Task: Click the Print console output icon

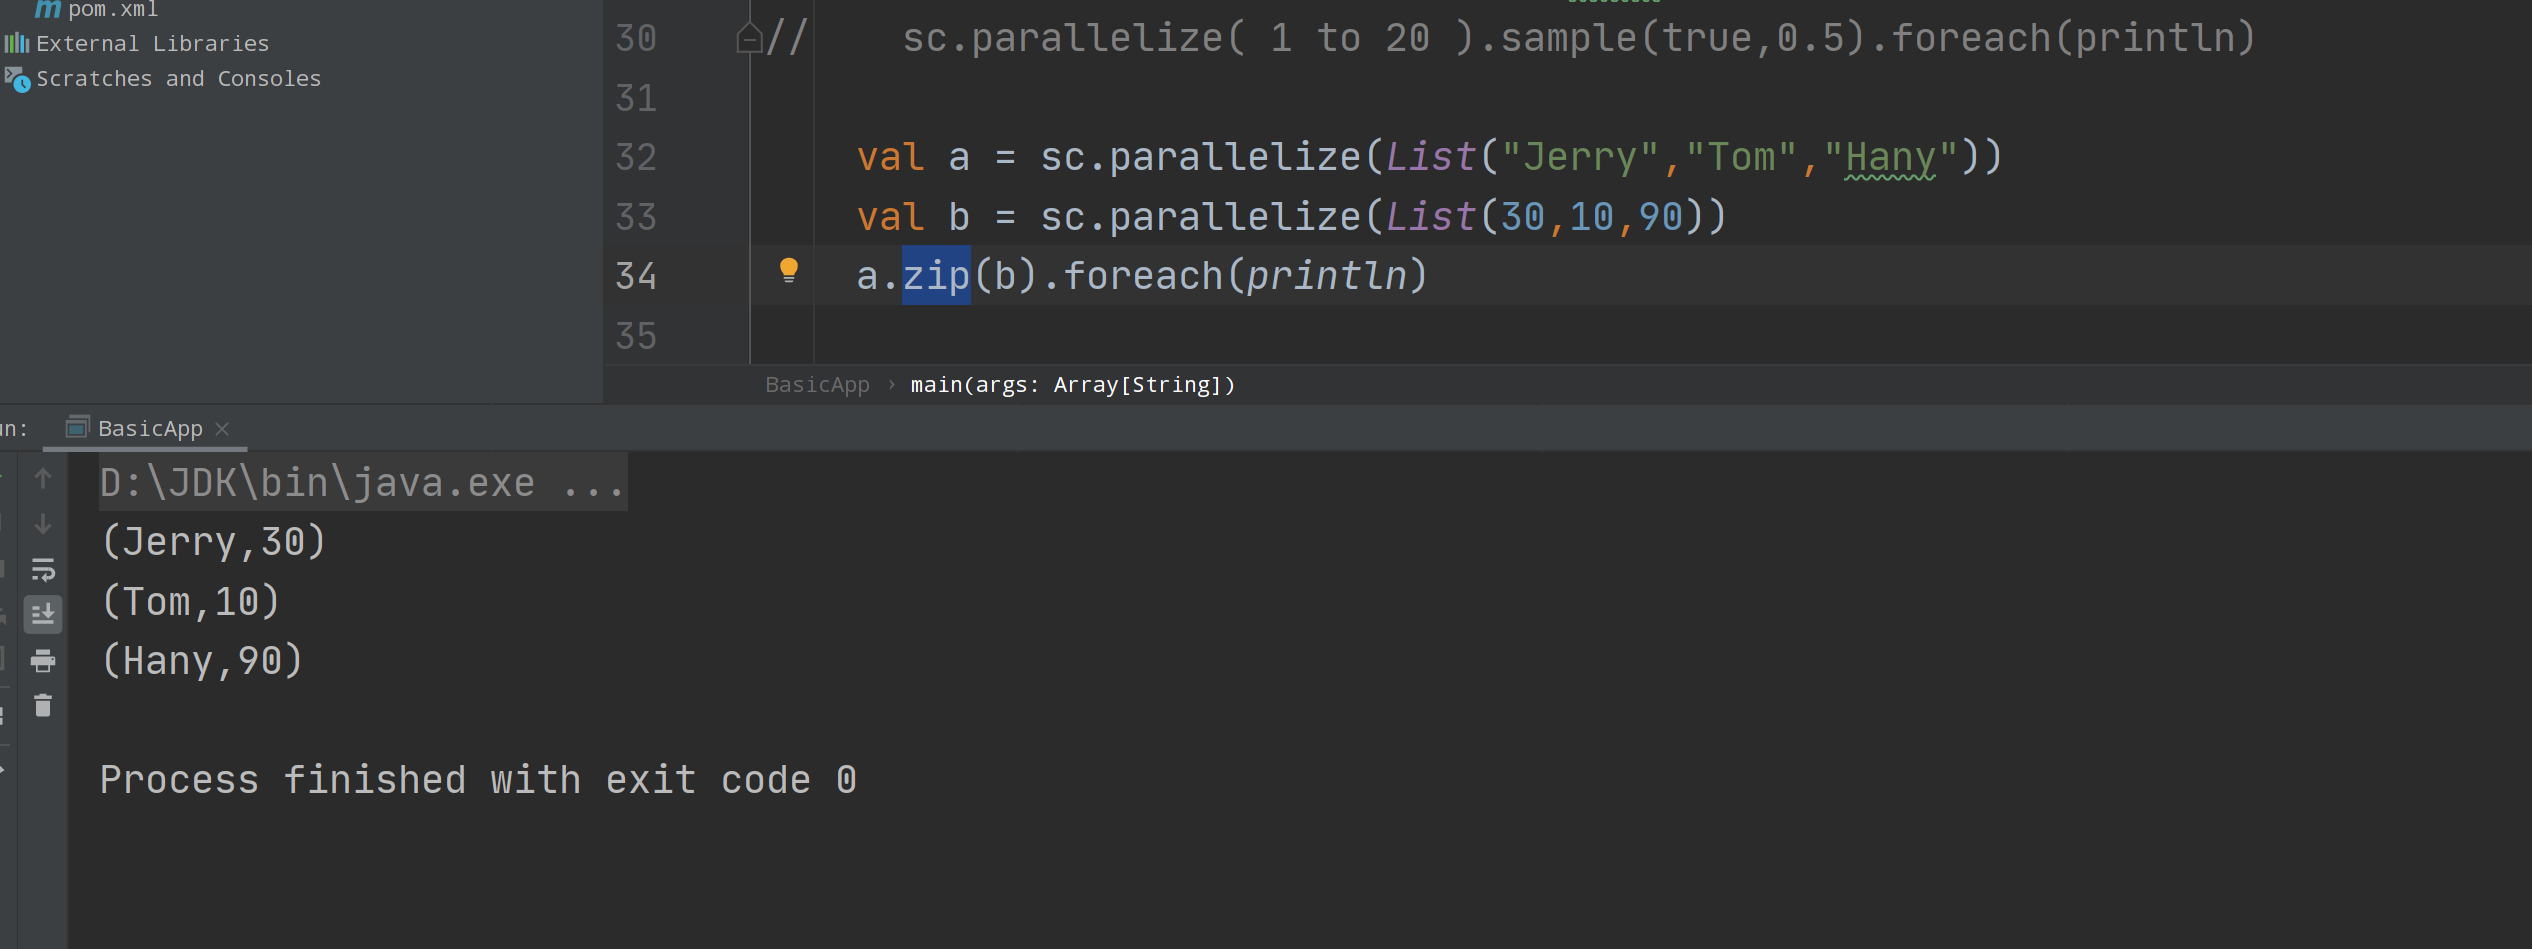Action: click(x=43, y=660)
